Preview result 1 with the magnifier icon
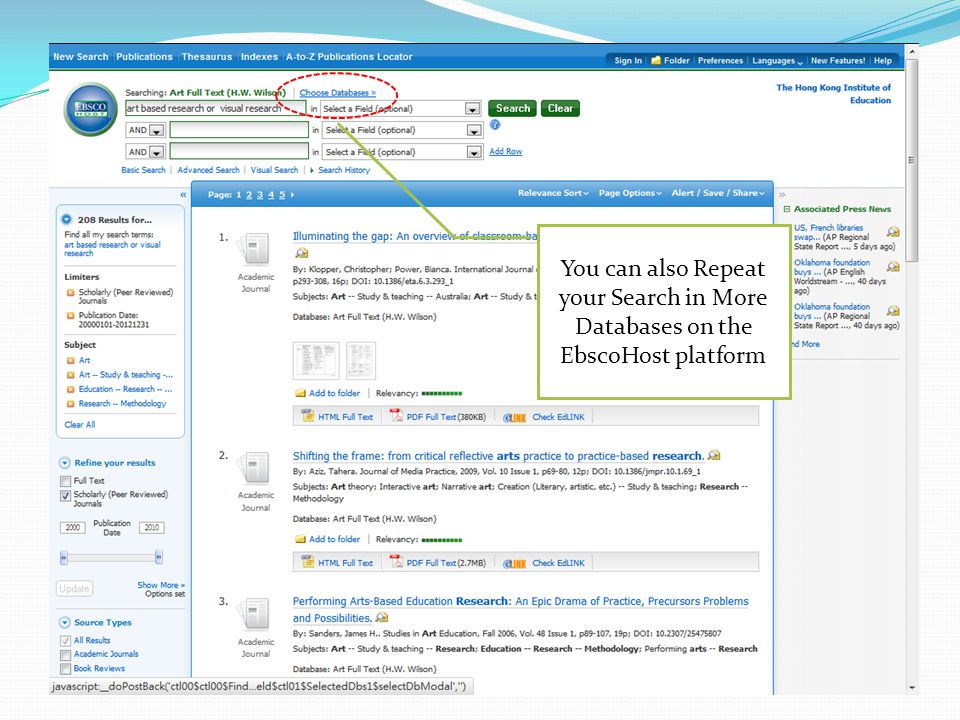The height and width of the screenshot is (720, 960). [x=301, y=253]
